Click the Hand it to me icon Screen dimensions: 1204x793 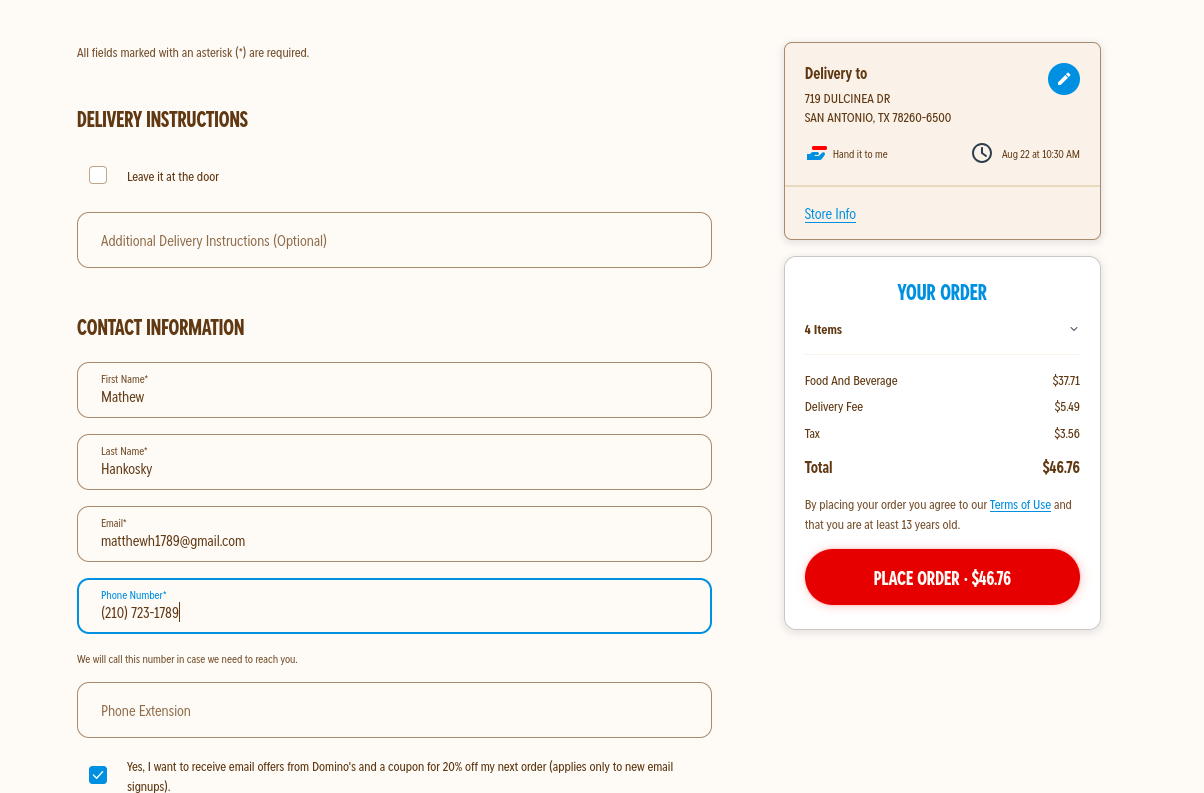[816, 153]
